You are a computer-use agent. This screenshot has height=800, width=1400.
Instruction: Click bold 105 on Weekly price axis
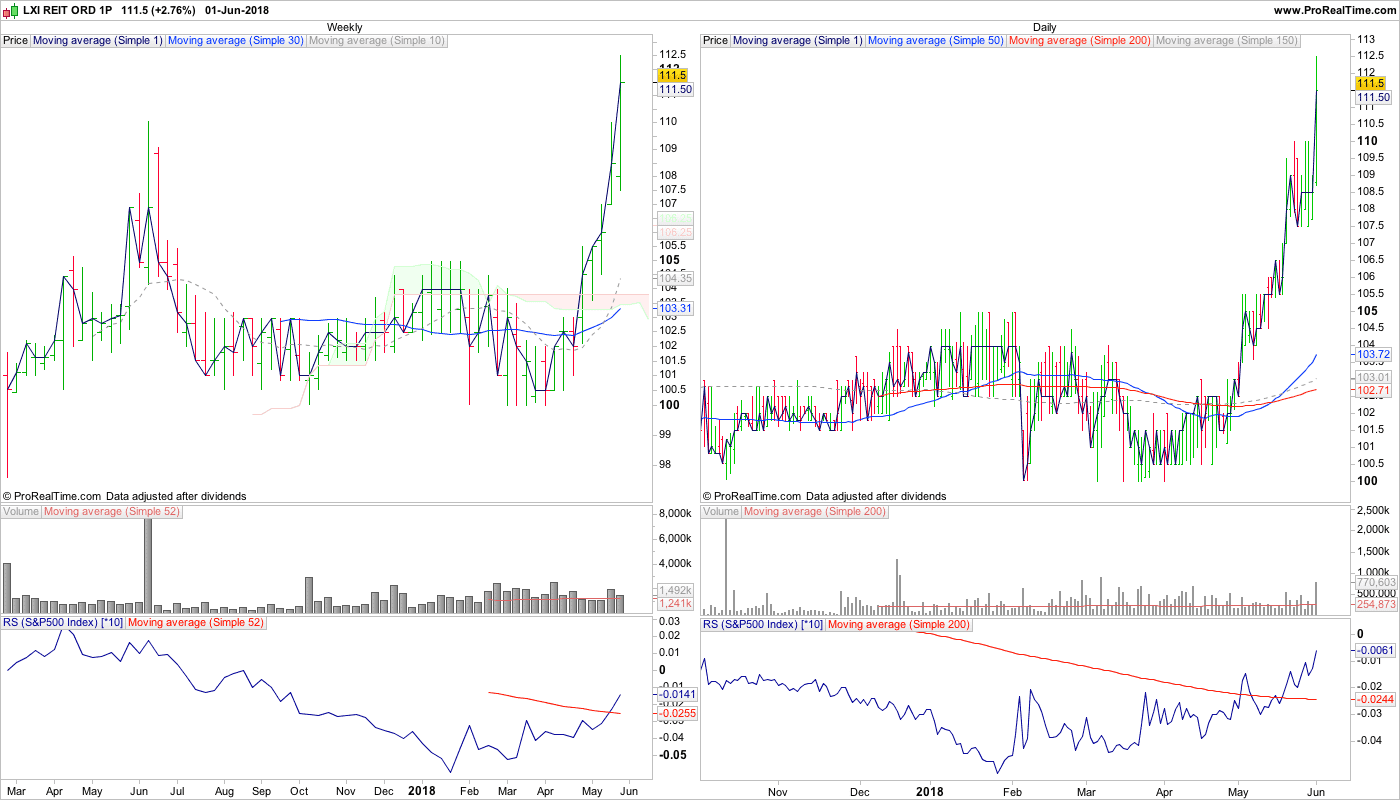point(669,259)
